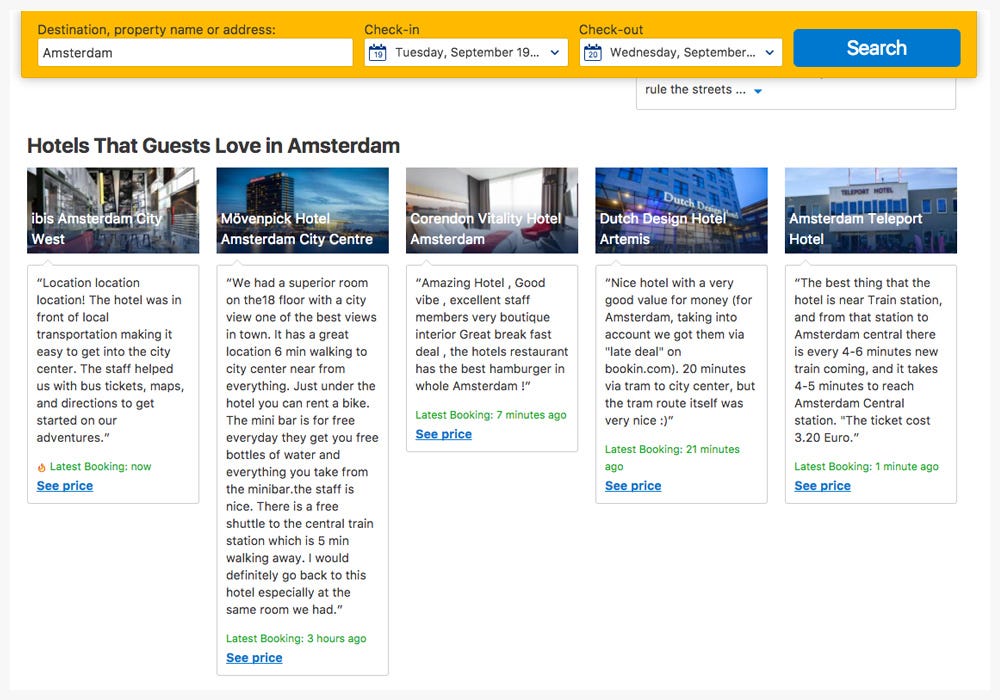Open Corendon Vitality Hotel Amsterdam photo

pyautogui.click(x=492, y=210)
